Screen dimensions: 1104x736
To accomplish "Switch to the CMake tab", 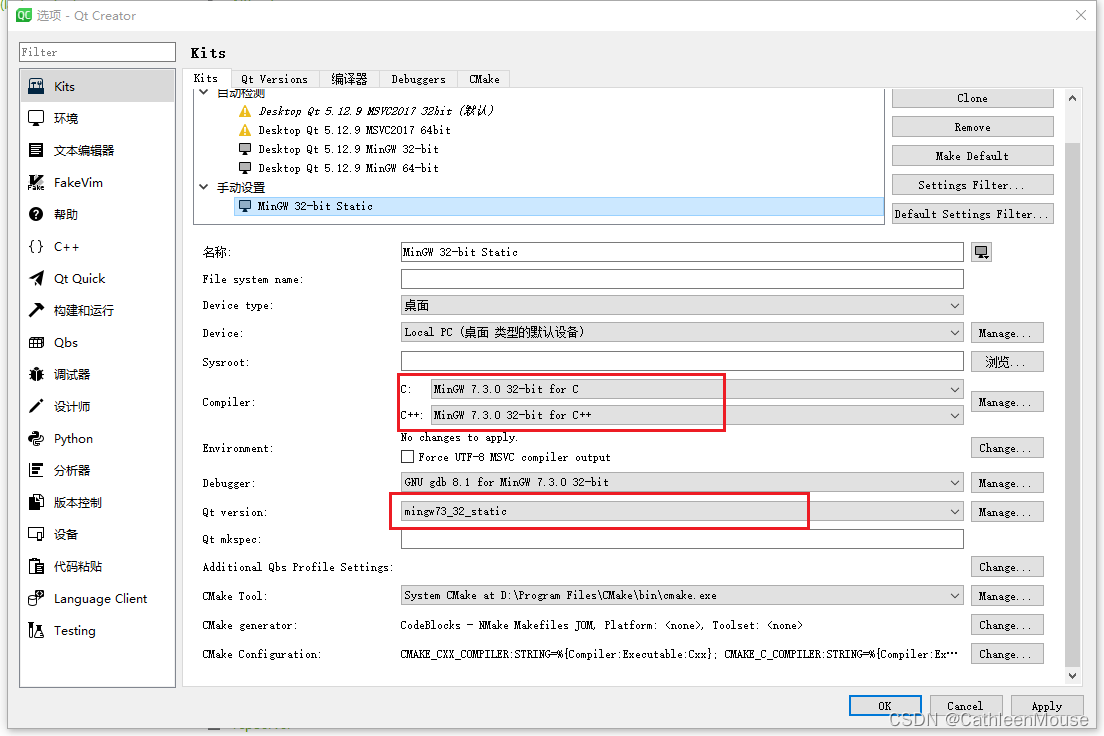I will point(484,80).
